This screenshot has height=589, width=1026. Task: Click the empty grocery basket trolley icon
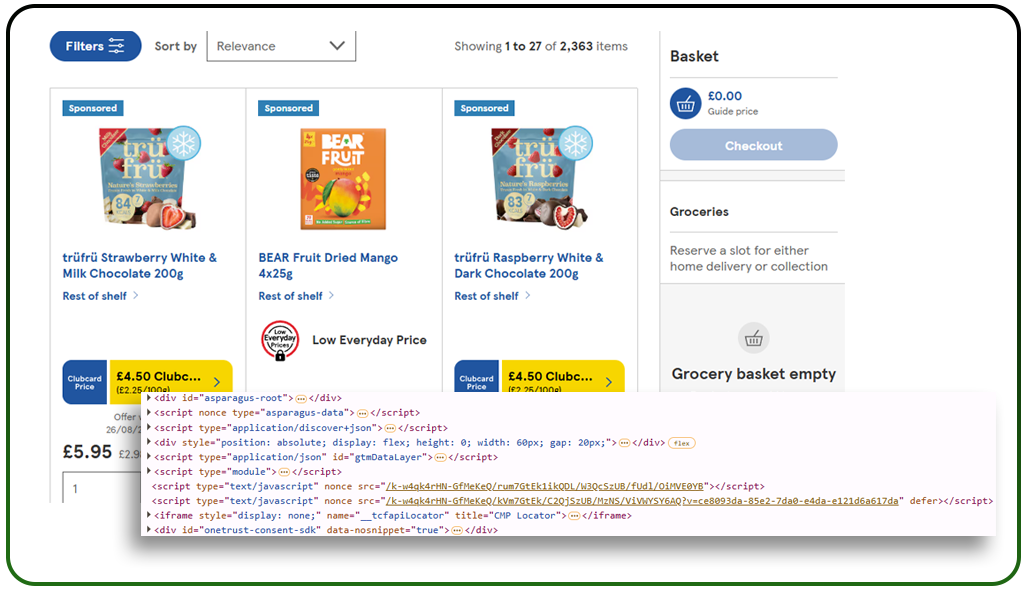point(753,339)
